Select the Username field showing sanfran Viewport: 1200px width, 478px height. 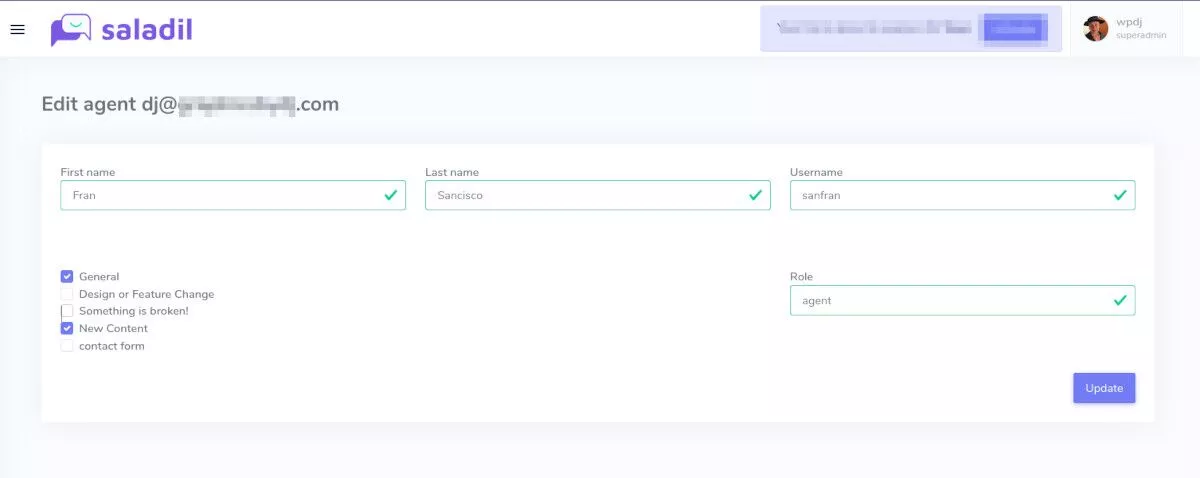950,195
